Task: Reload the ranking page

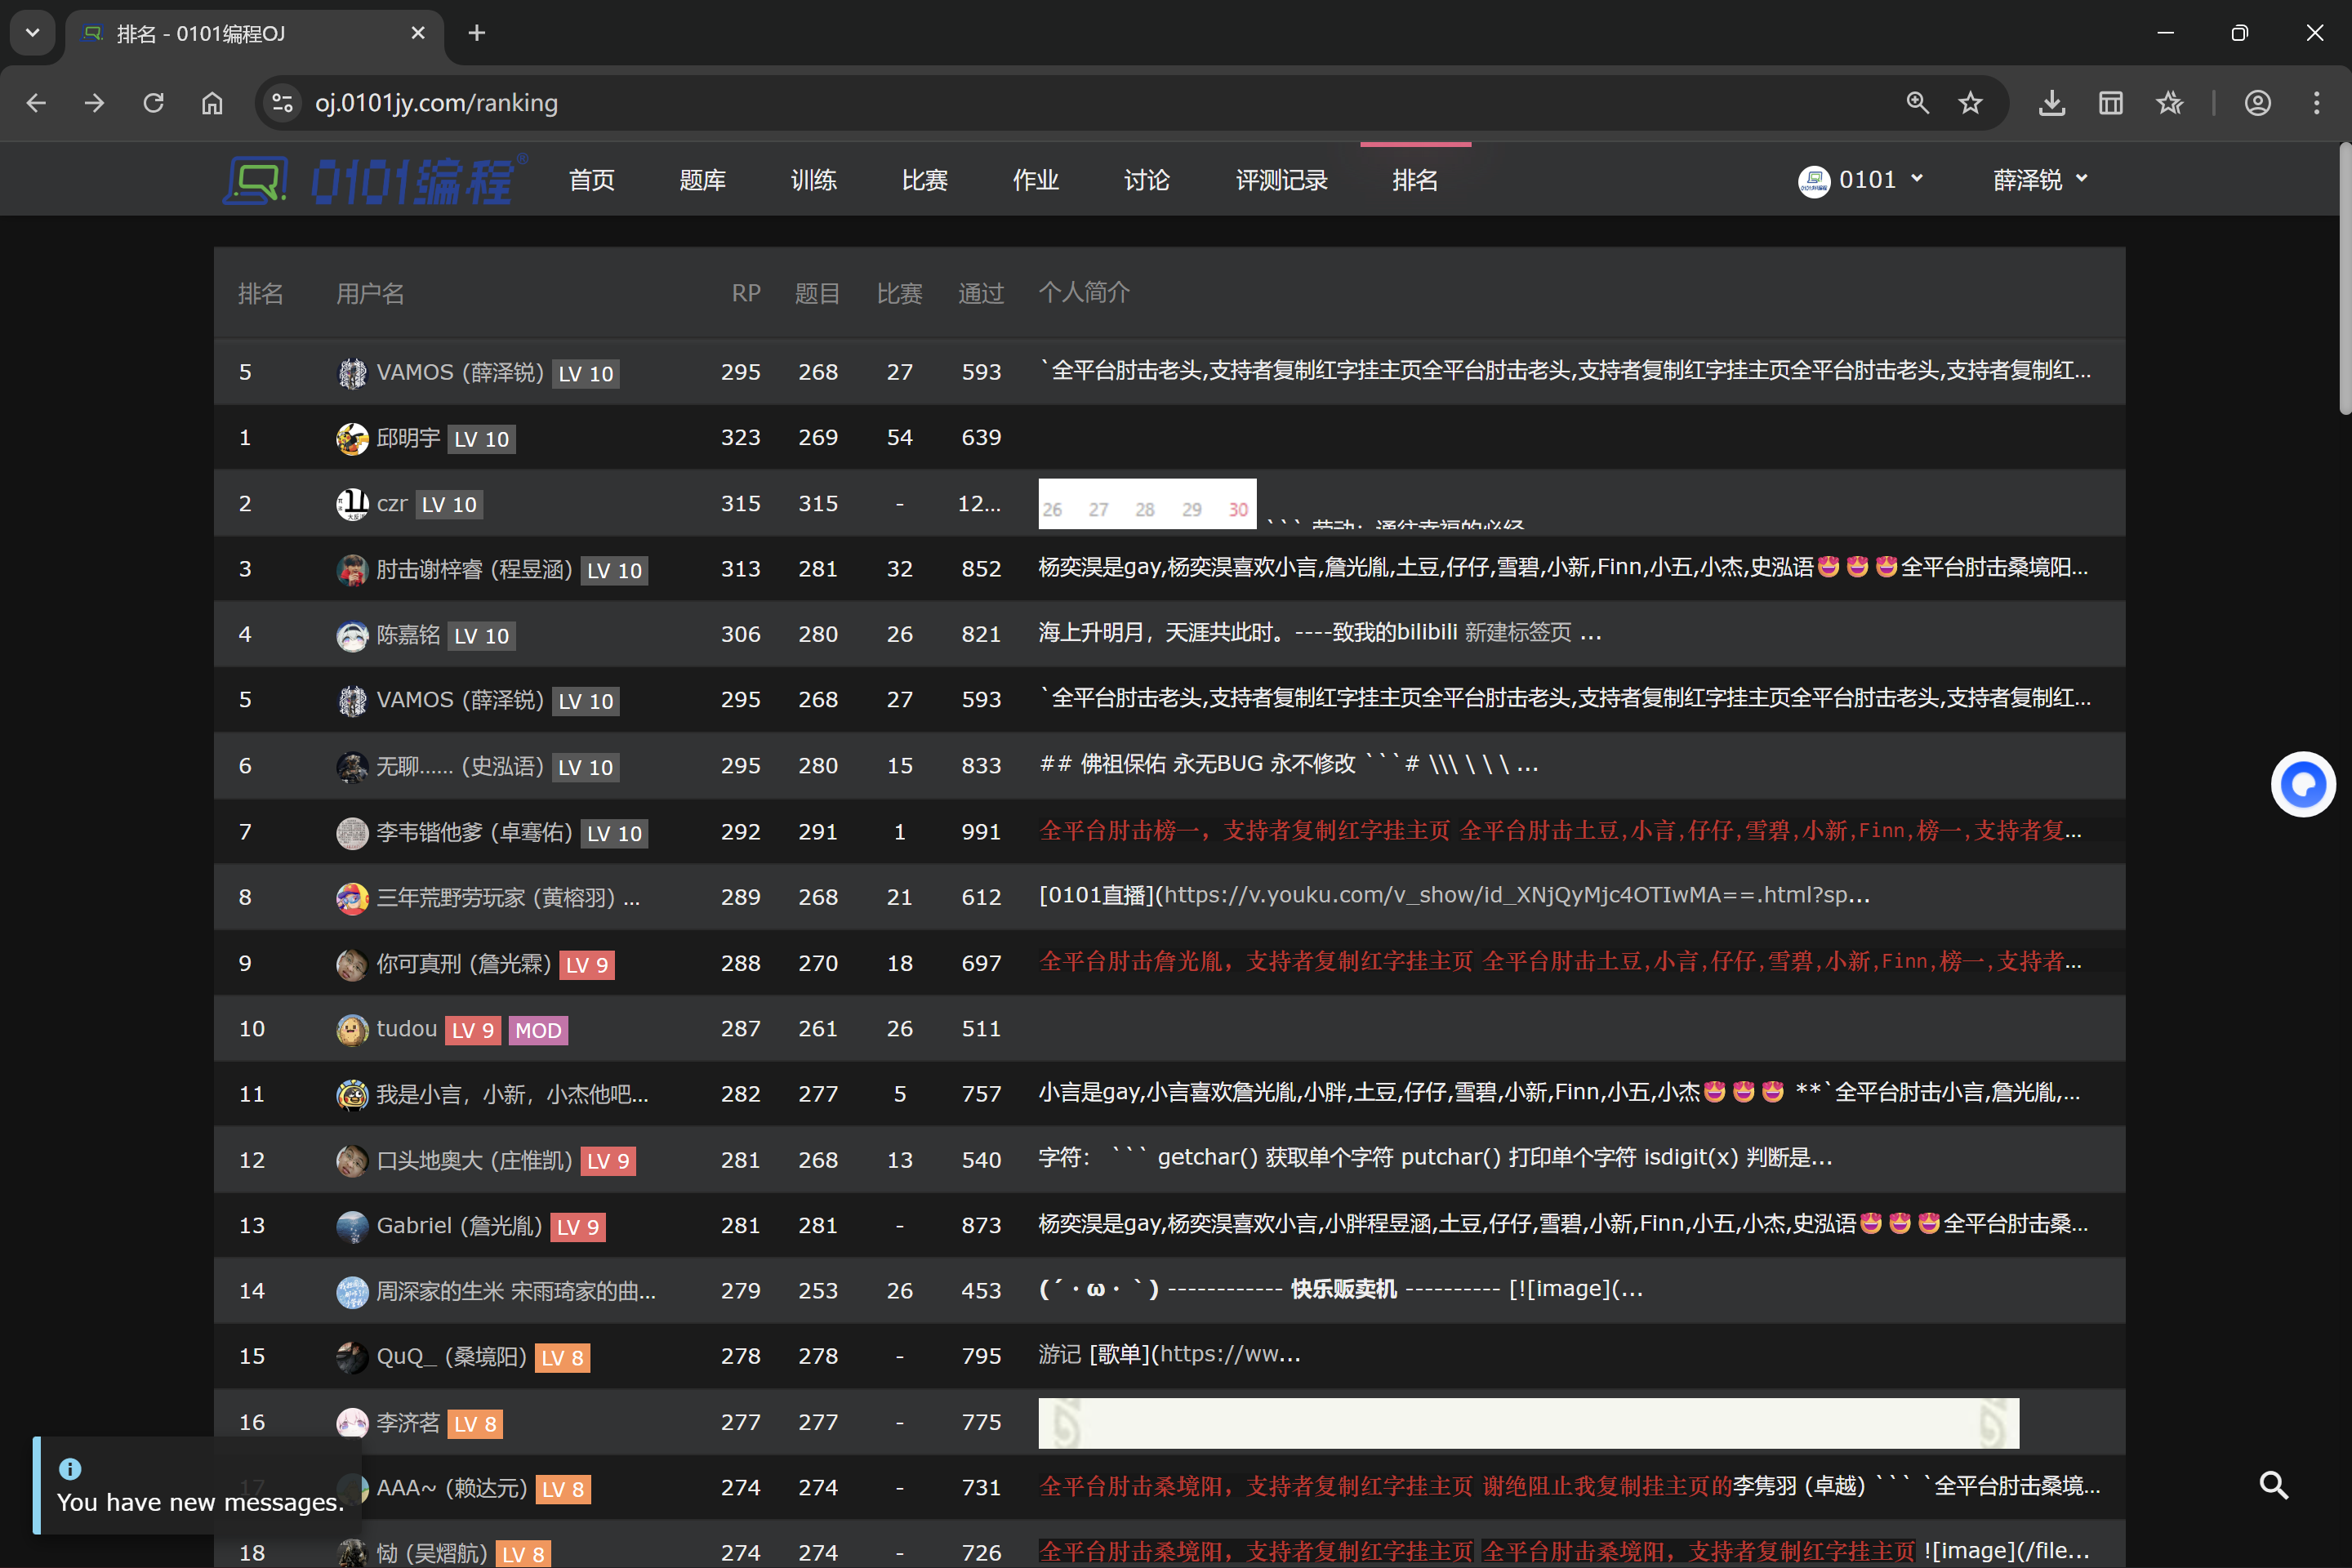Action: [x=153, y=103]
